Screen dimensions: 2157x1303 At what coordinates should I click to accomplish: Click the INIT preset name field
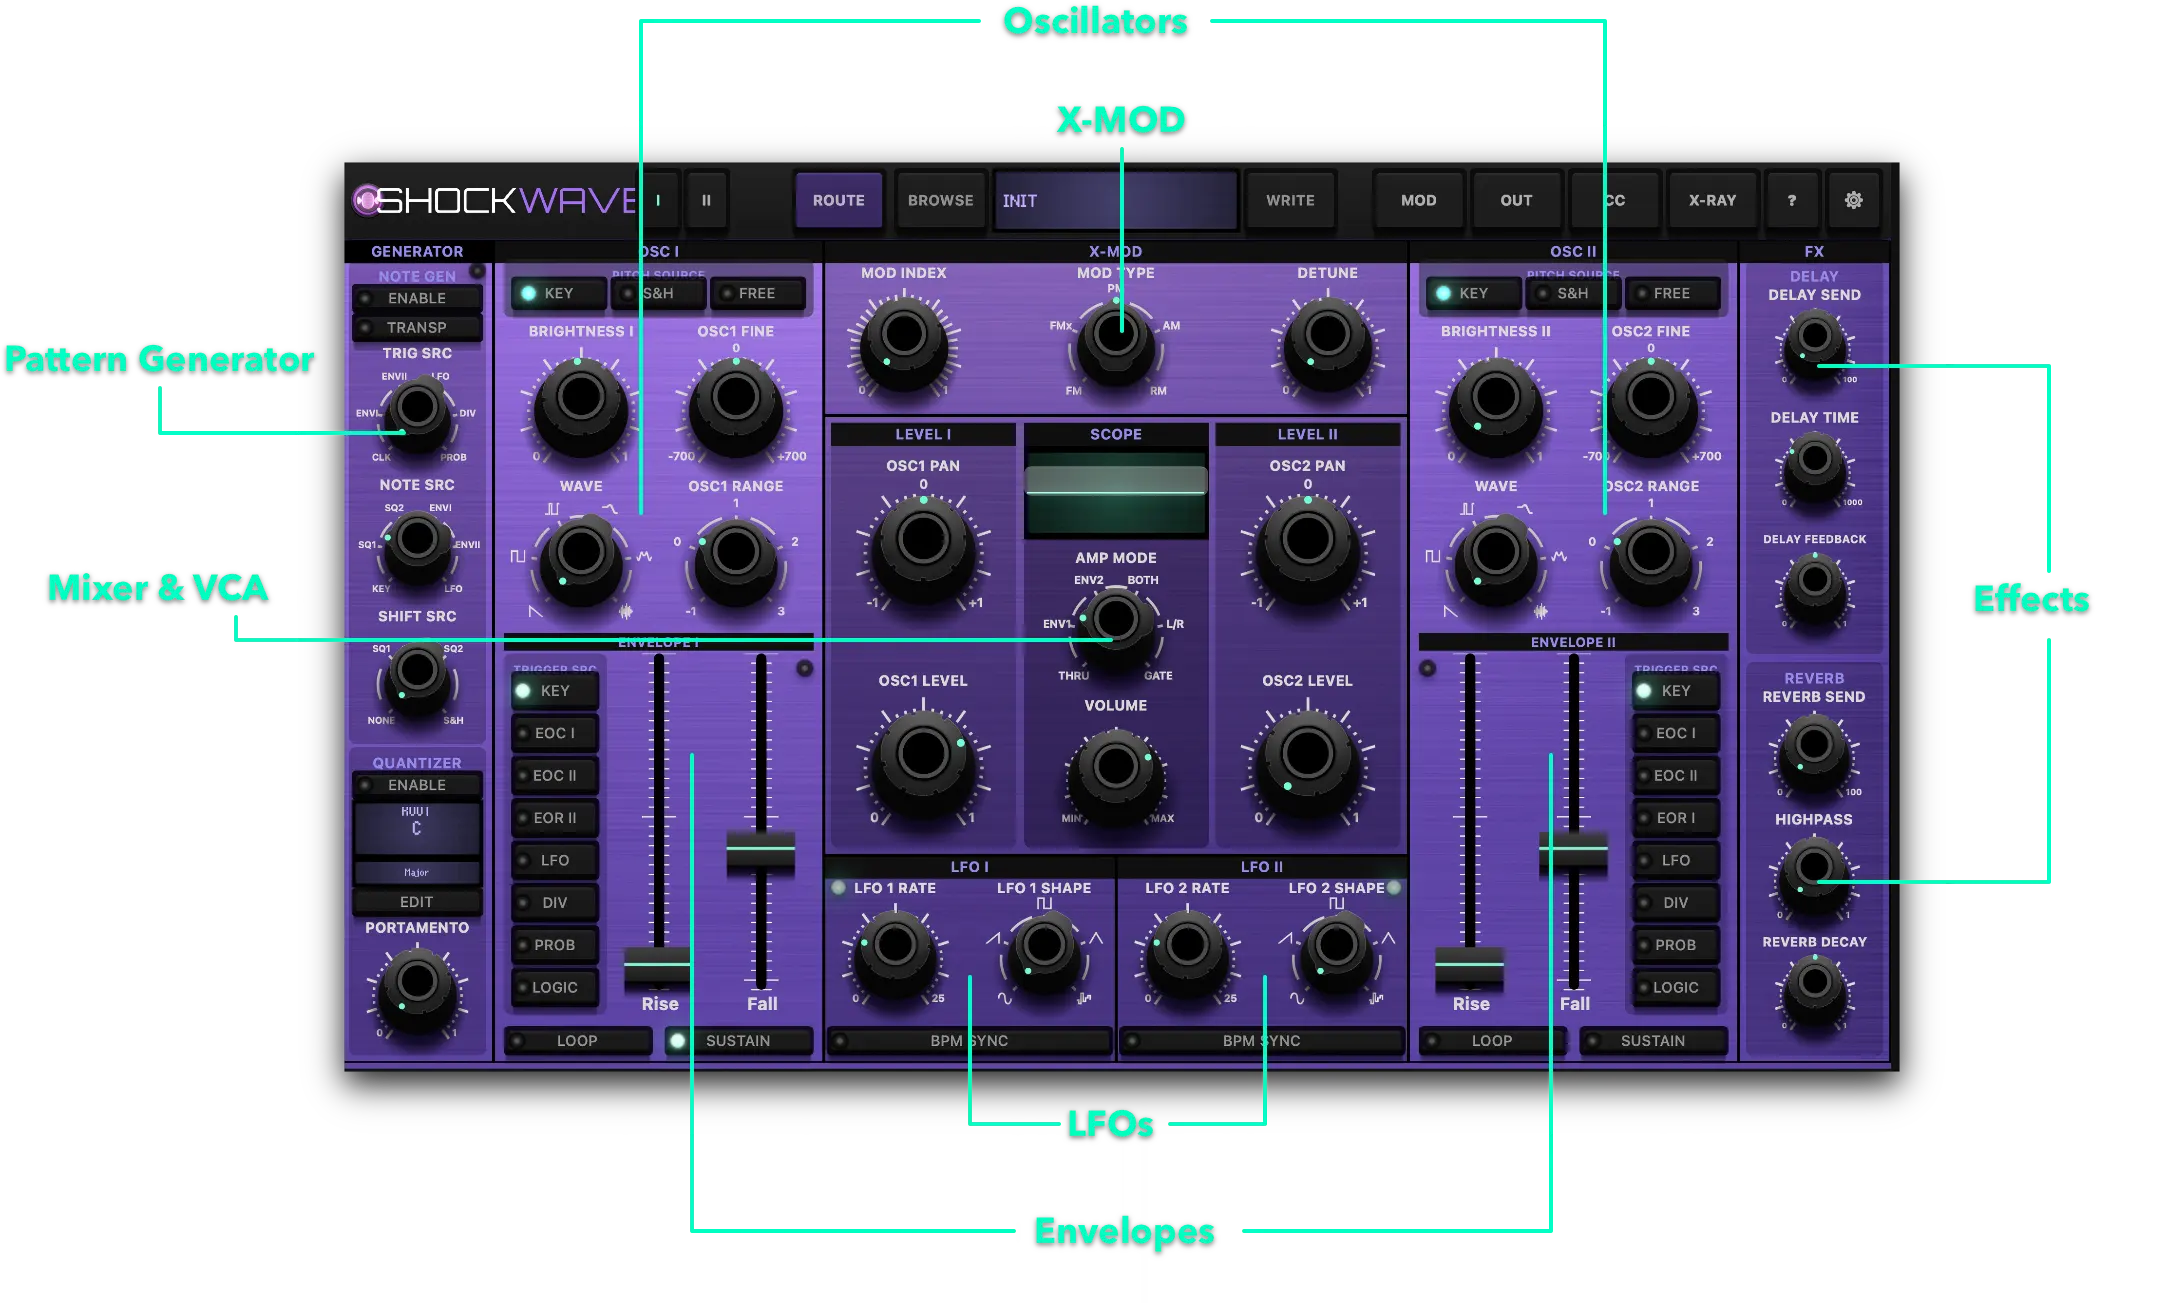[1114, 200]
